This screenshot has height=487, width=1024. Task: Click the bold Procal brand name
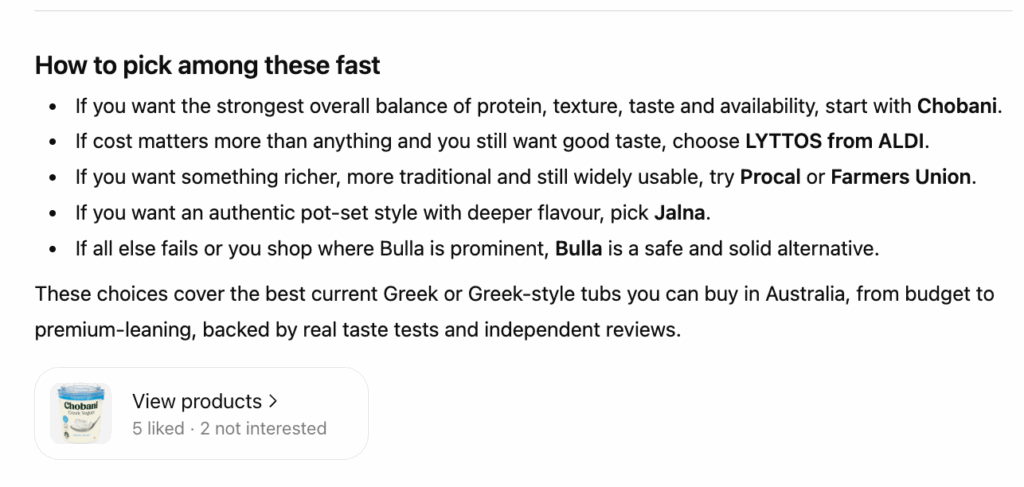[x=770, y=178]
